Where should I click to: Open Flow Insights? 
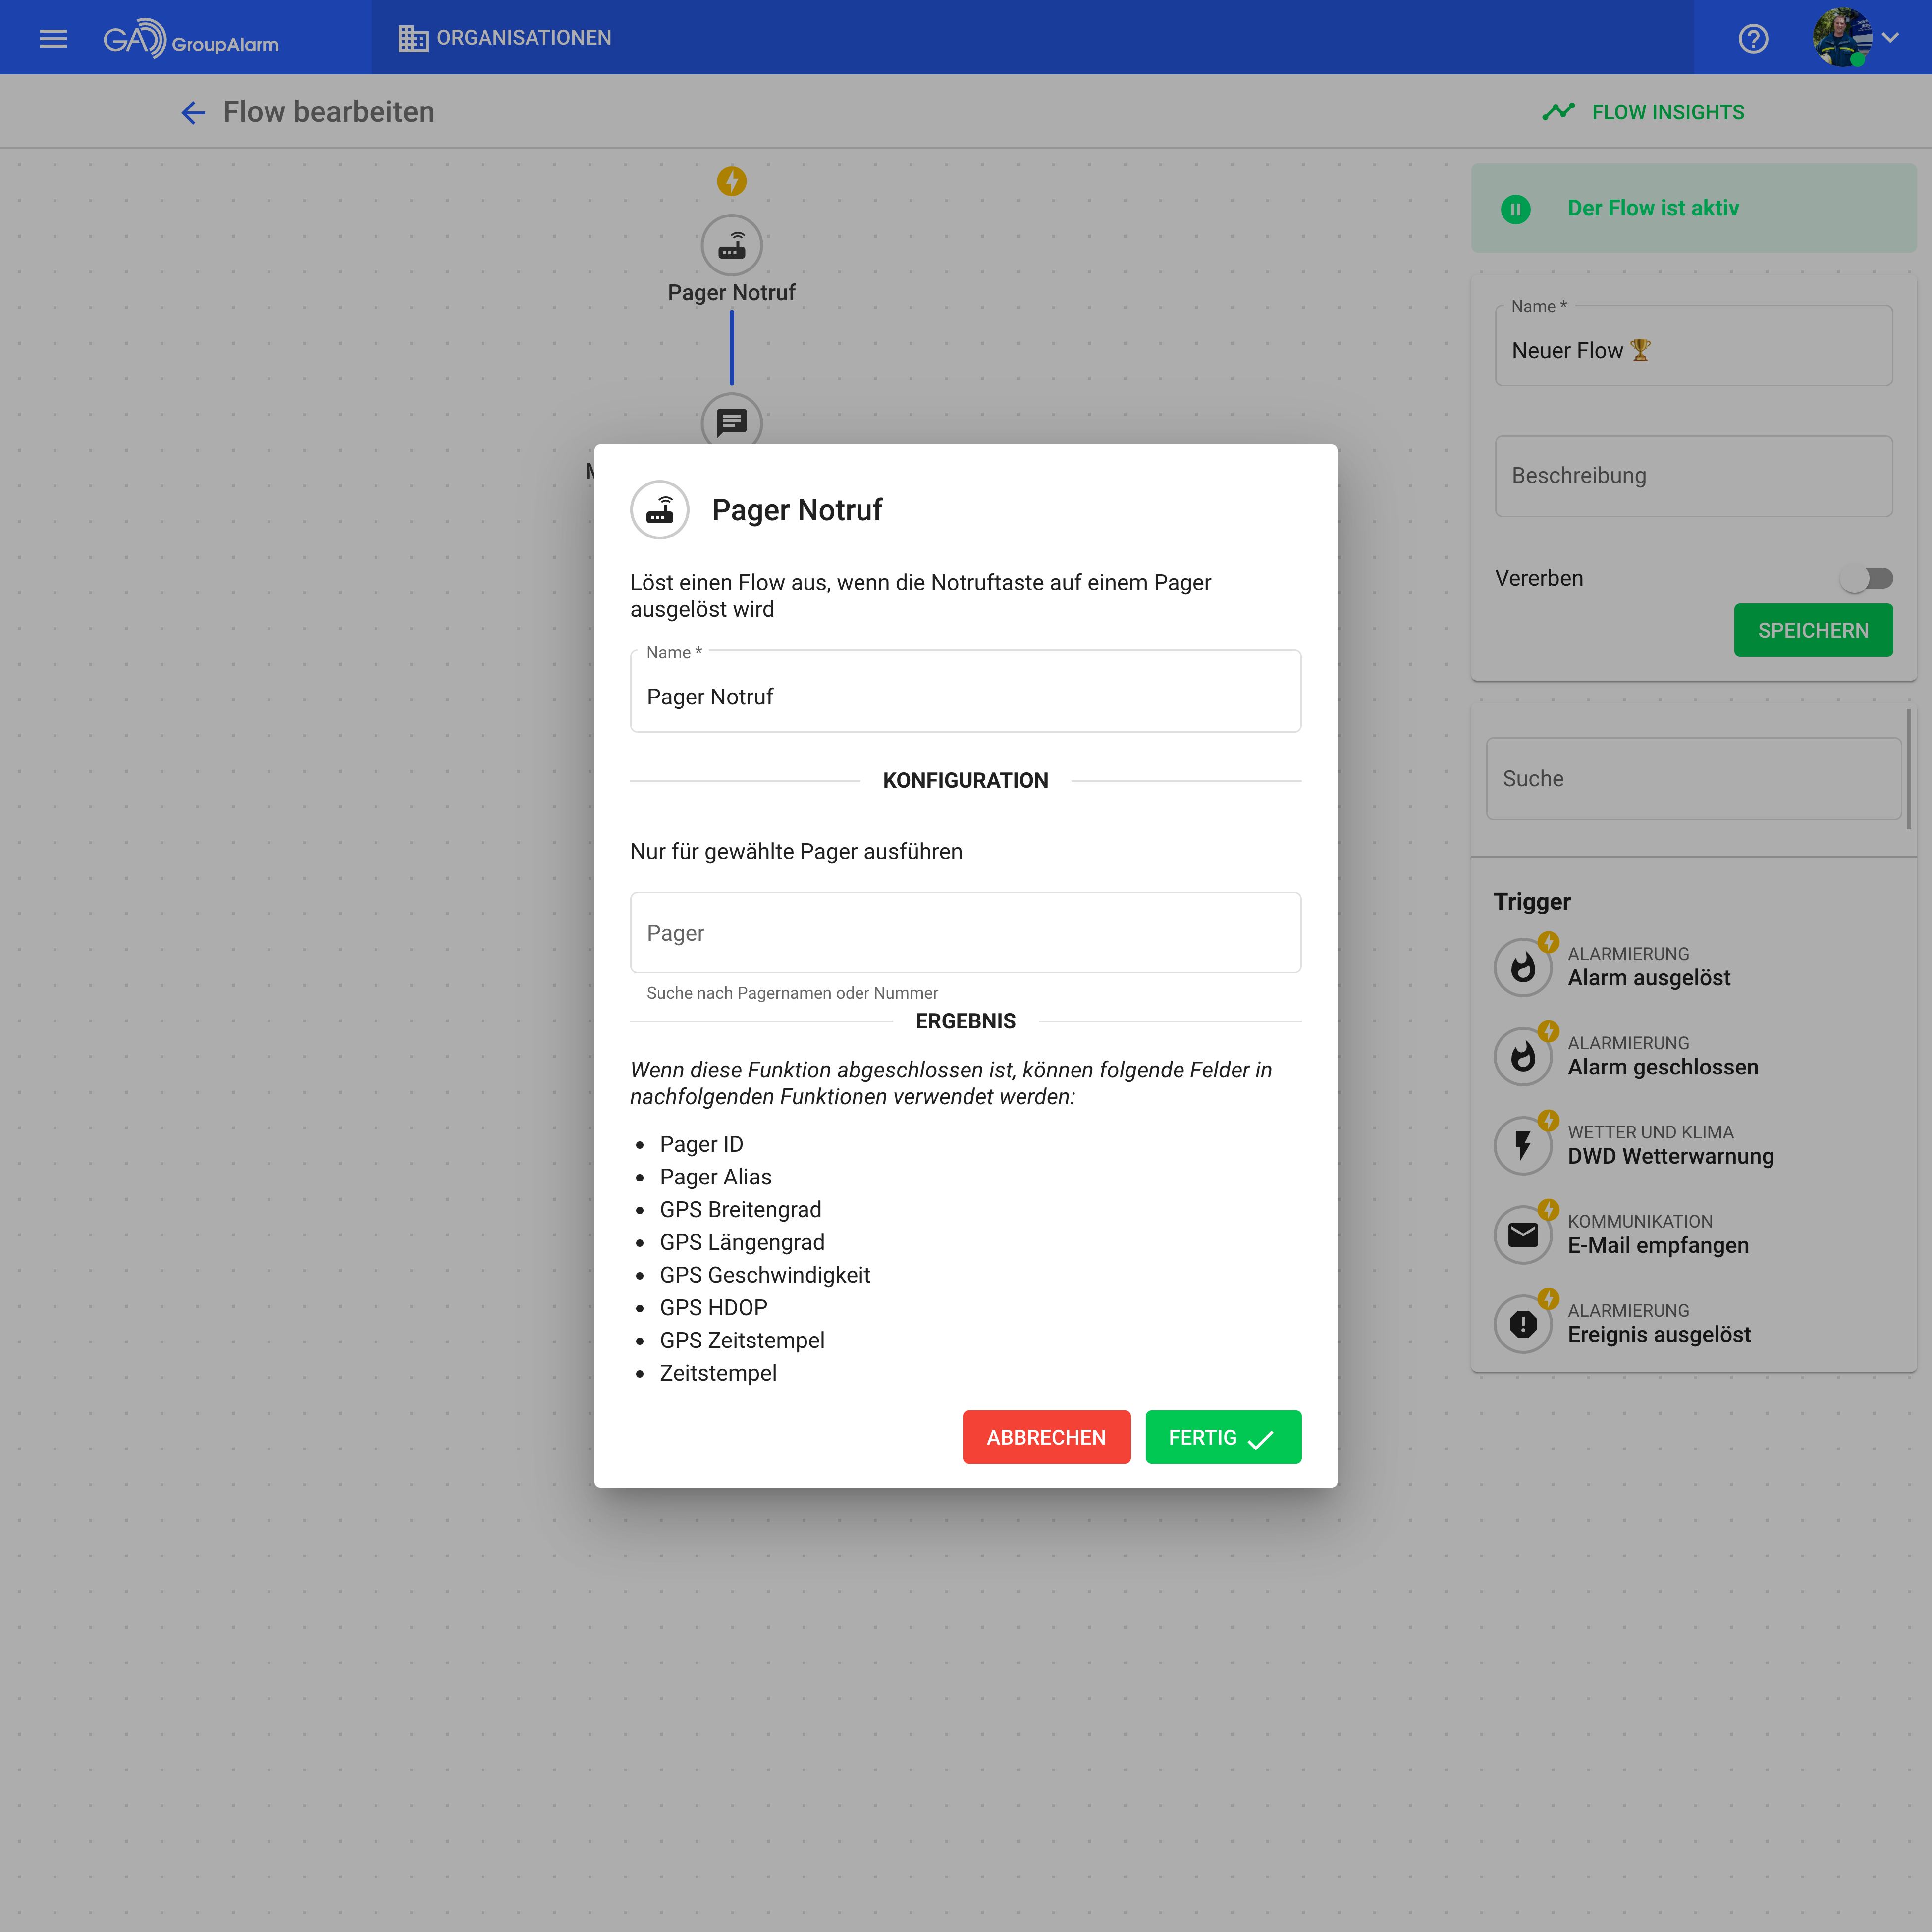click(x=1643, y=112)
